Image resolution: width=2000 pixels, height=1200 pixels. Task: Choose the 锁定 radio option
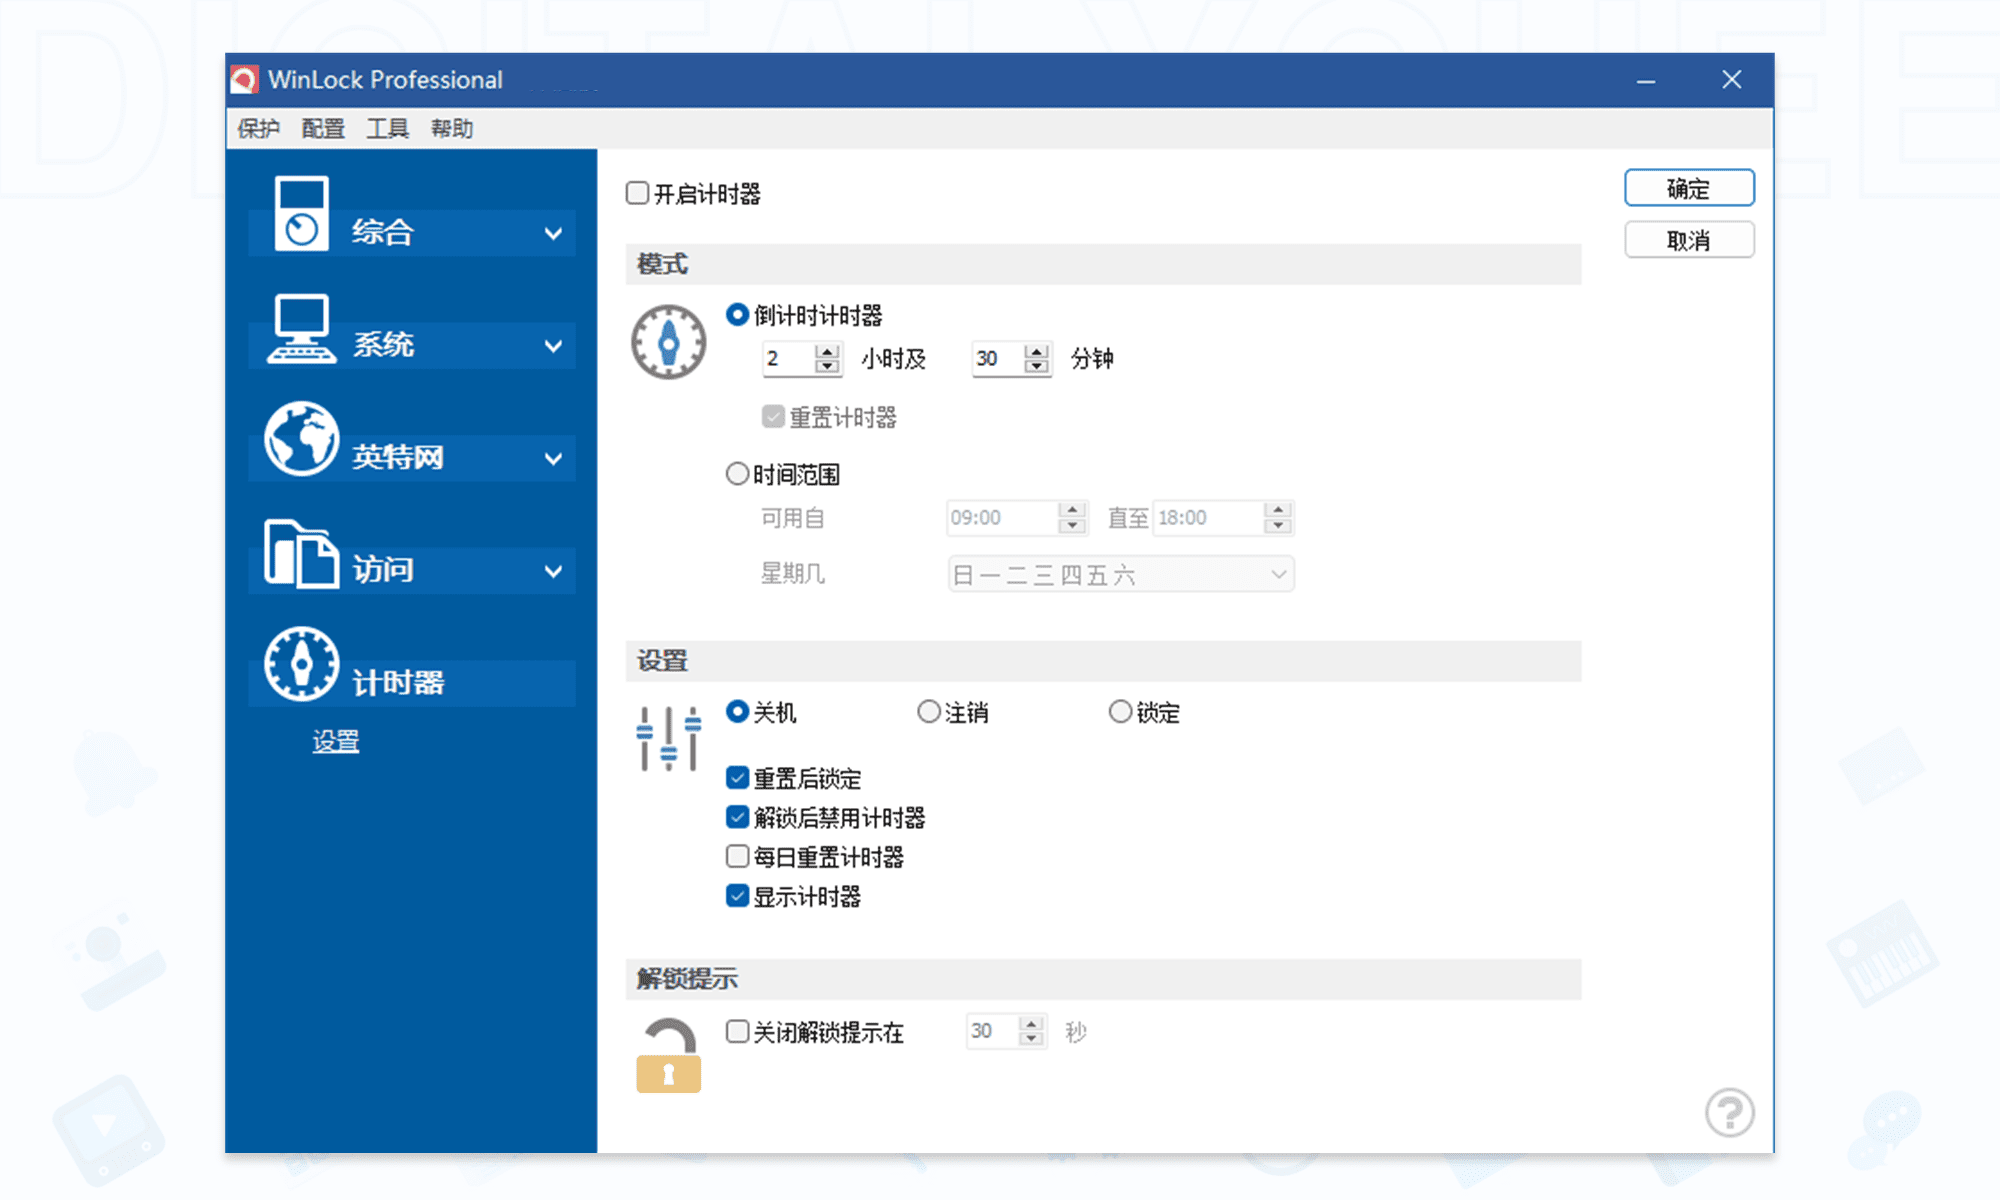pyautogui.click(x=1120, y=712)
